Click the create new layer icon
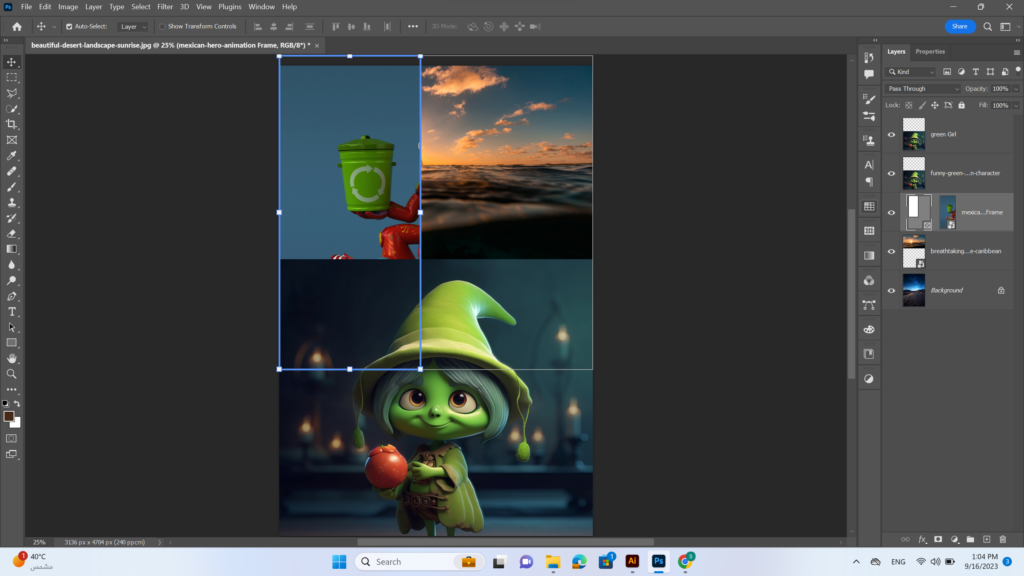Viewport: 1024px width, 576px height. [987, 539]
